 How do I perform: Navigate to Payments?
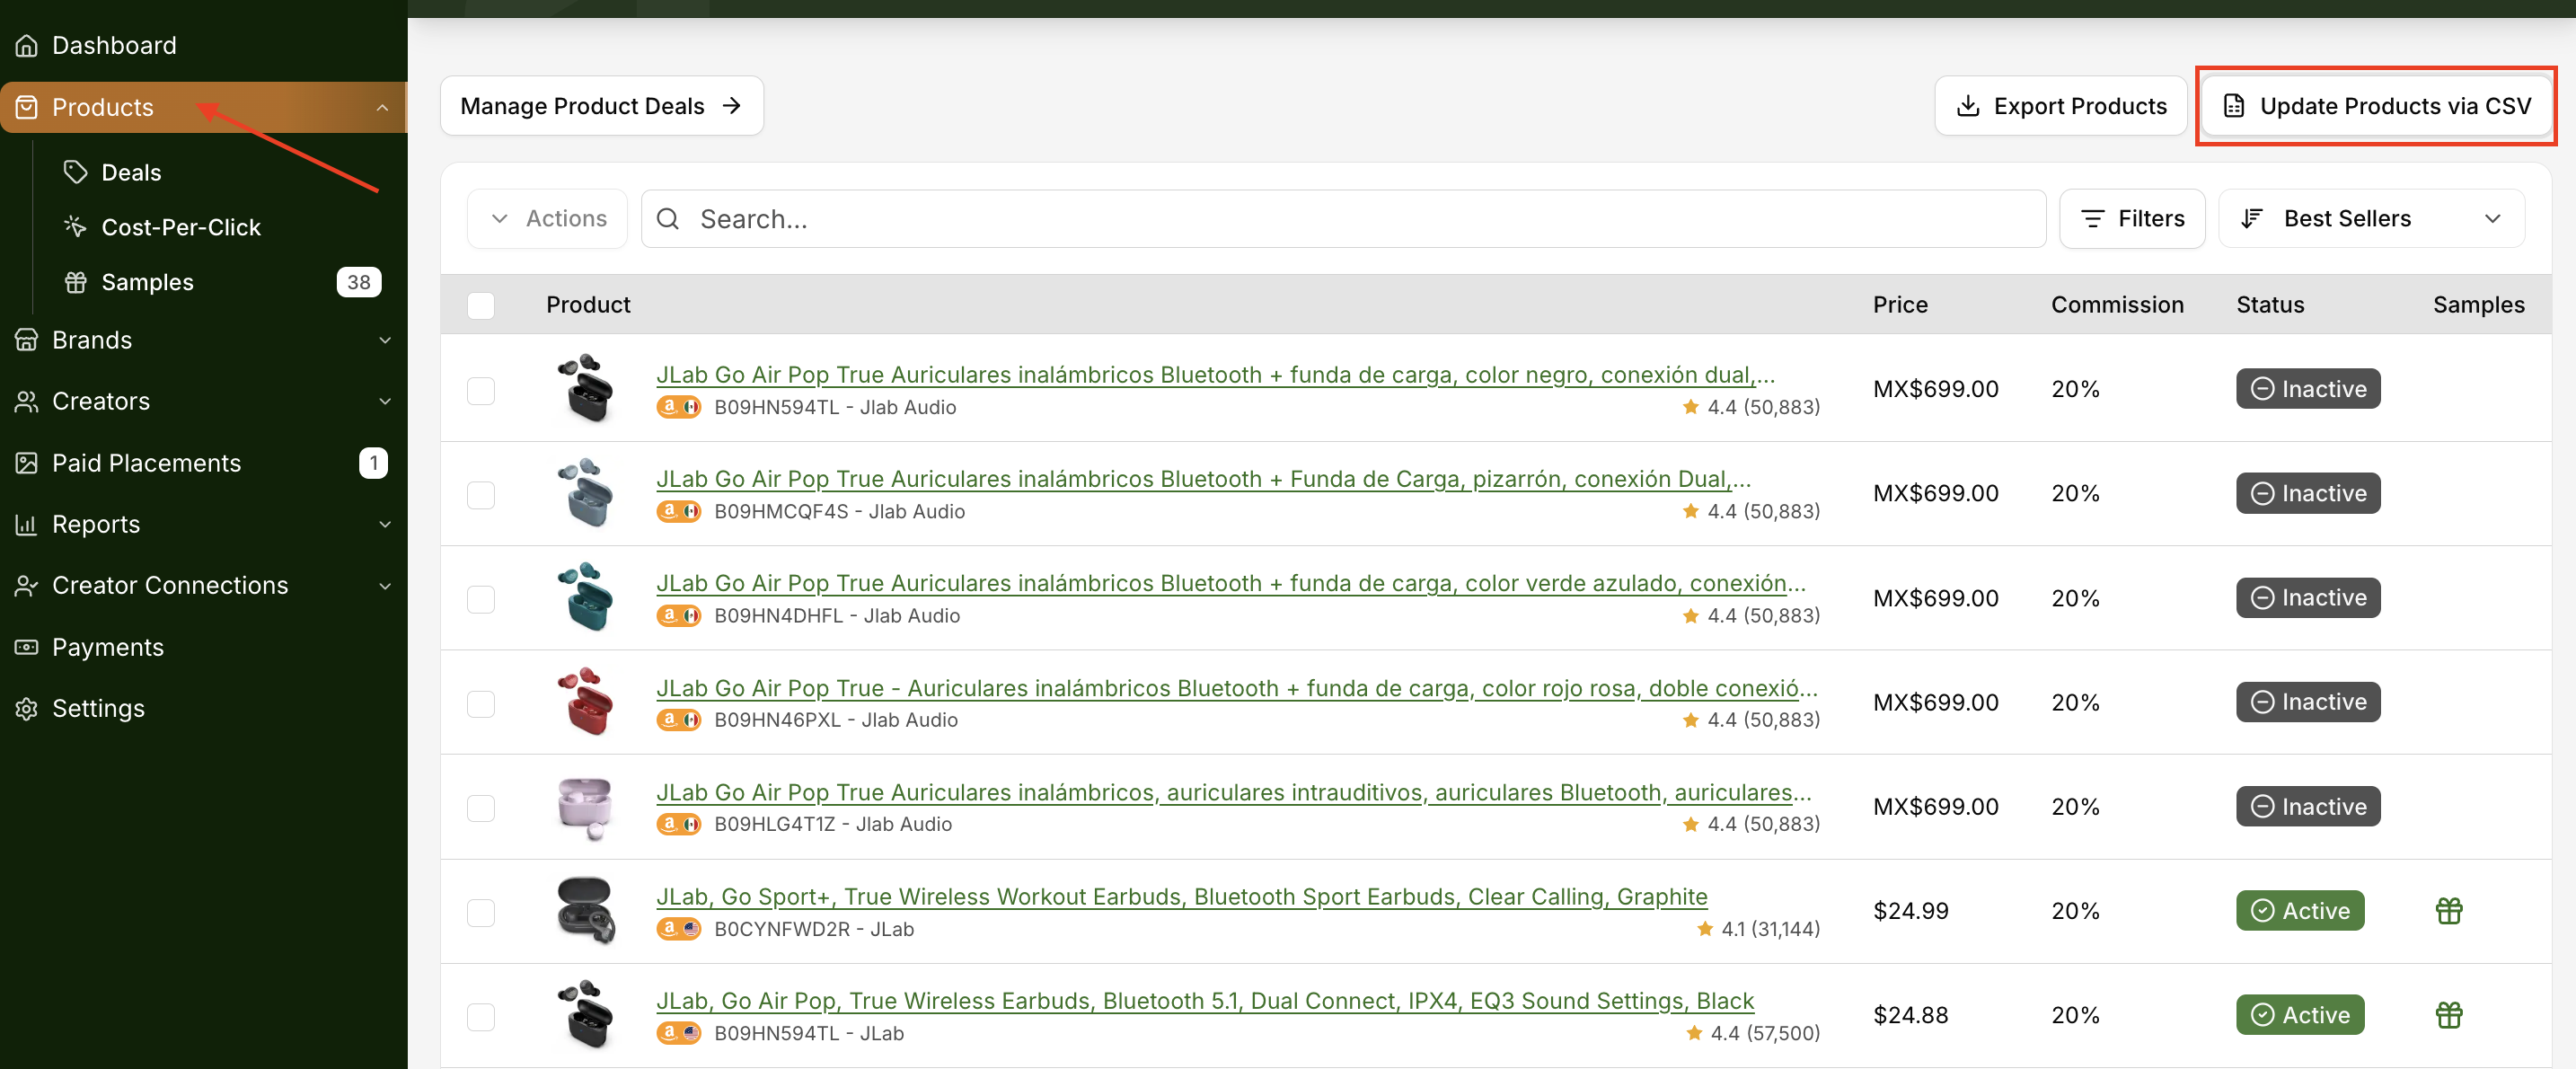click(x=108, y=647)
